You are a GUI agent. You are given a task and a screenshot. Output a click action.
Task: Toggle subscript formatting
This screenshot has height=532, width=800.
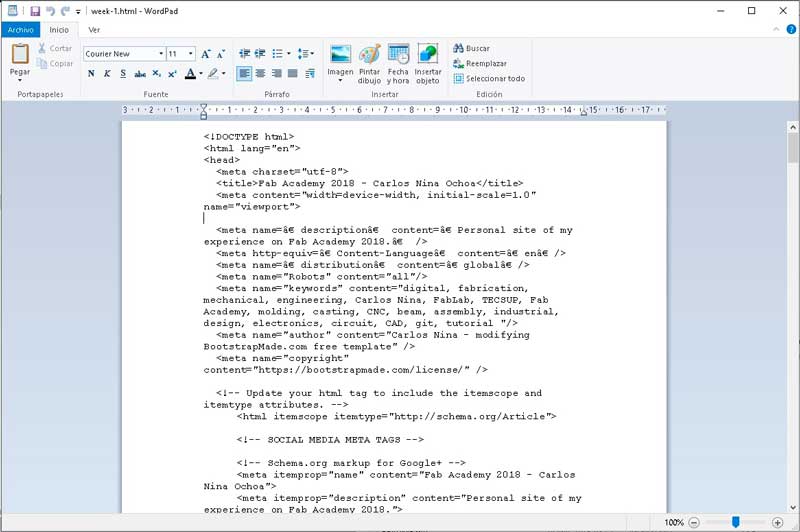(x=157, y=73)
